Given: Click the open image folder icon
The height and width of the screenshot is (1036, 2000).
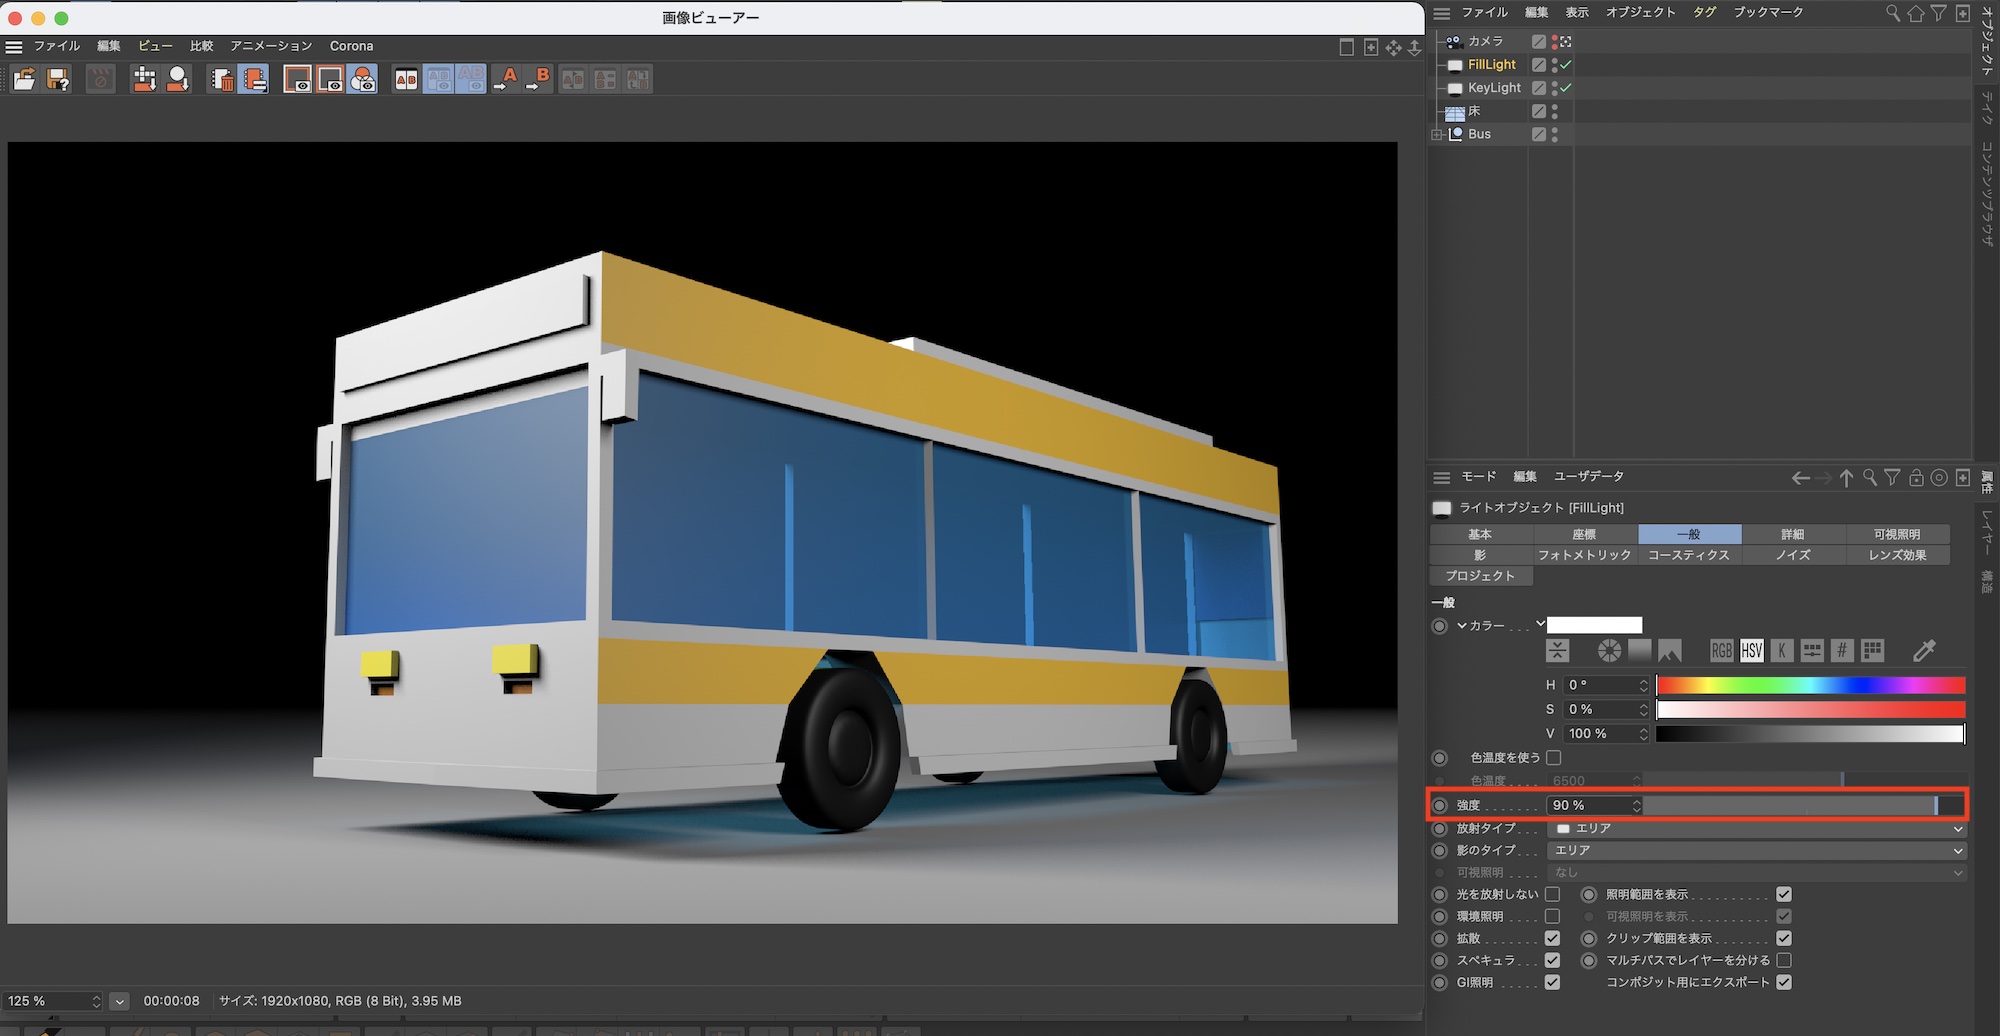Looking at the screenshot, I should pyautogui.click(x=24, y=79).
